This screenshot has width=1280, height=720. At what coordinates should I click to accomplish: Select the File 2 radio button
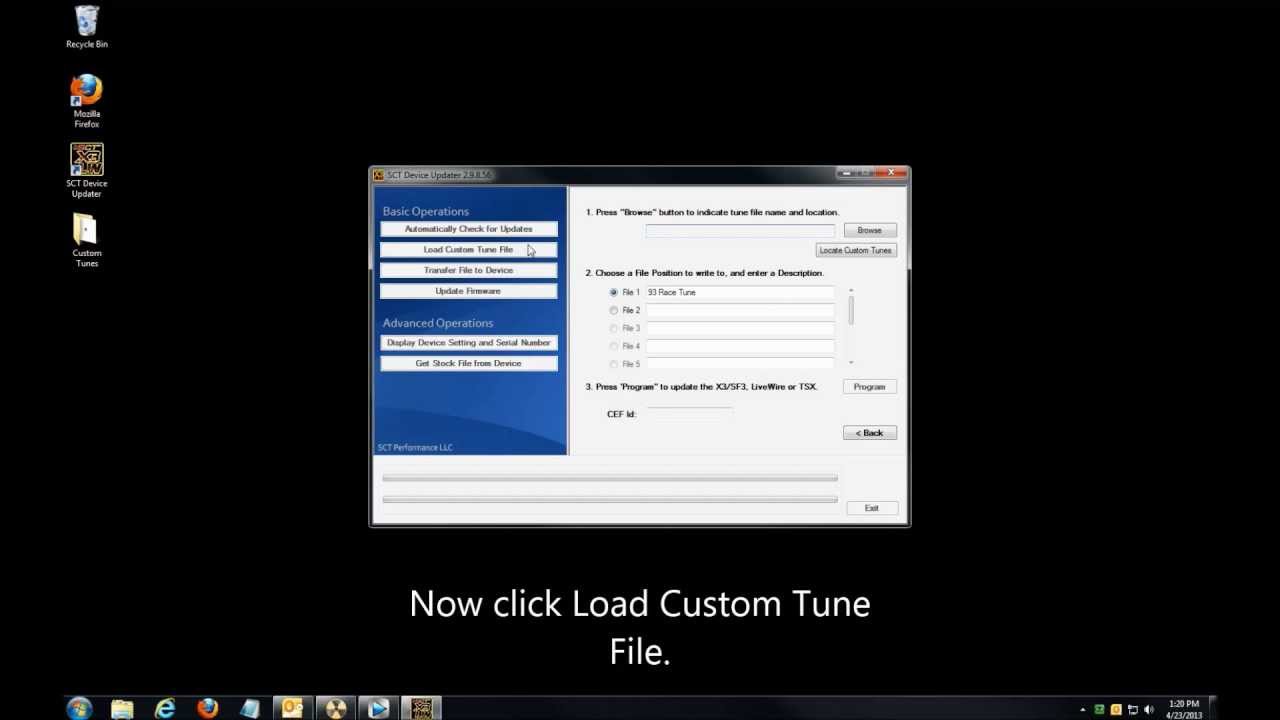[x=614, y=310]
